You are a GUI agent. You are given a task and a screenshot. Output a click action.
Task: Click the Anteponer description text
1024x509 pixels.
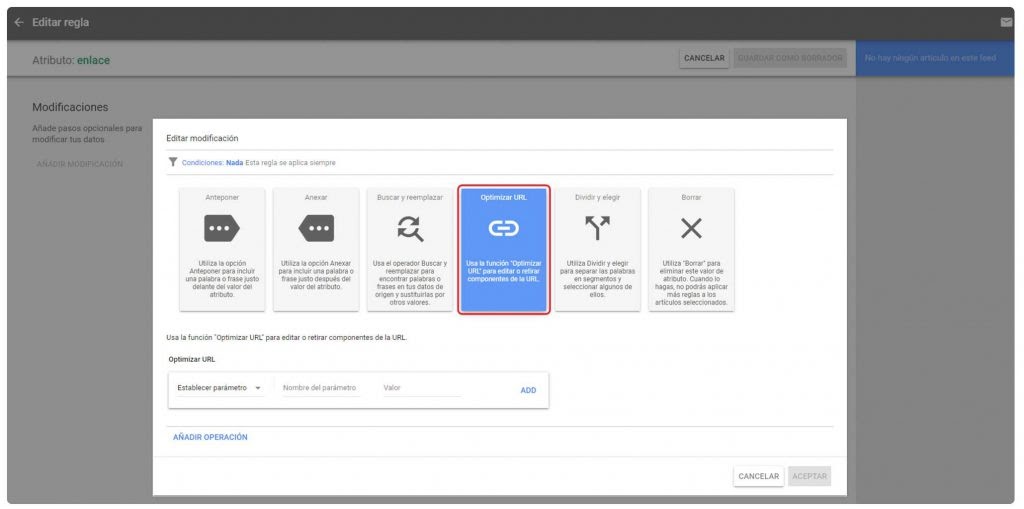(222, 279)
